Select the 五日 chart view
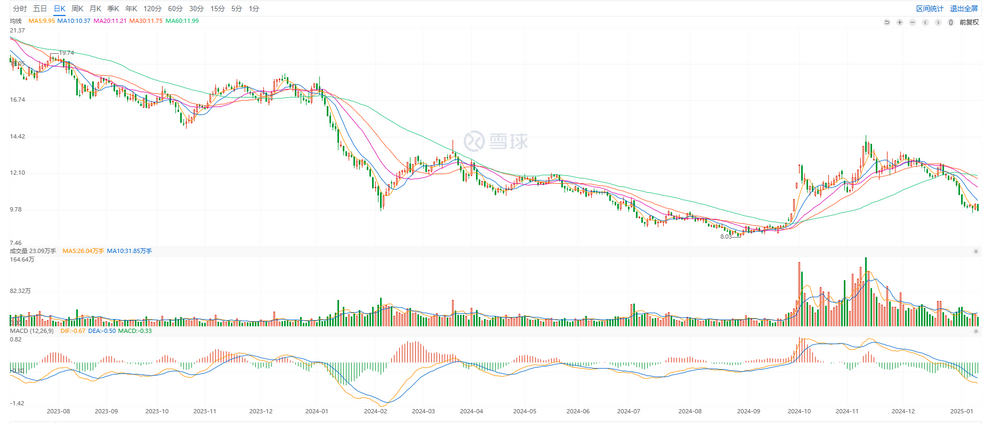 pos(40,8)
